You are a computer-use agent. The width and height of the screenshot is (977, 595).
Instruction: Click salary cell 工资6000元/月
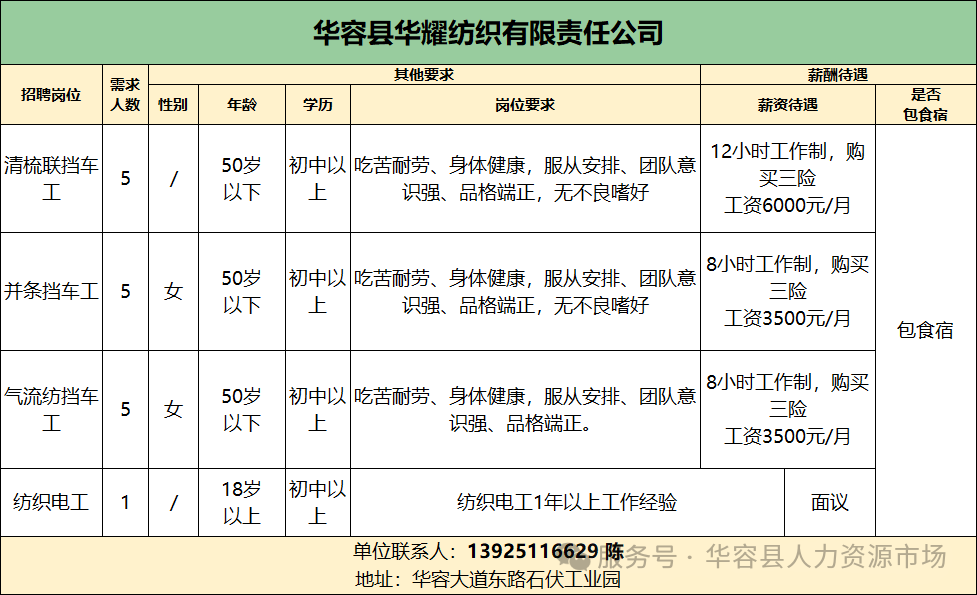(x=788, y=179)
